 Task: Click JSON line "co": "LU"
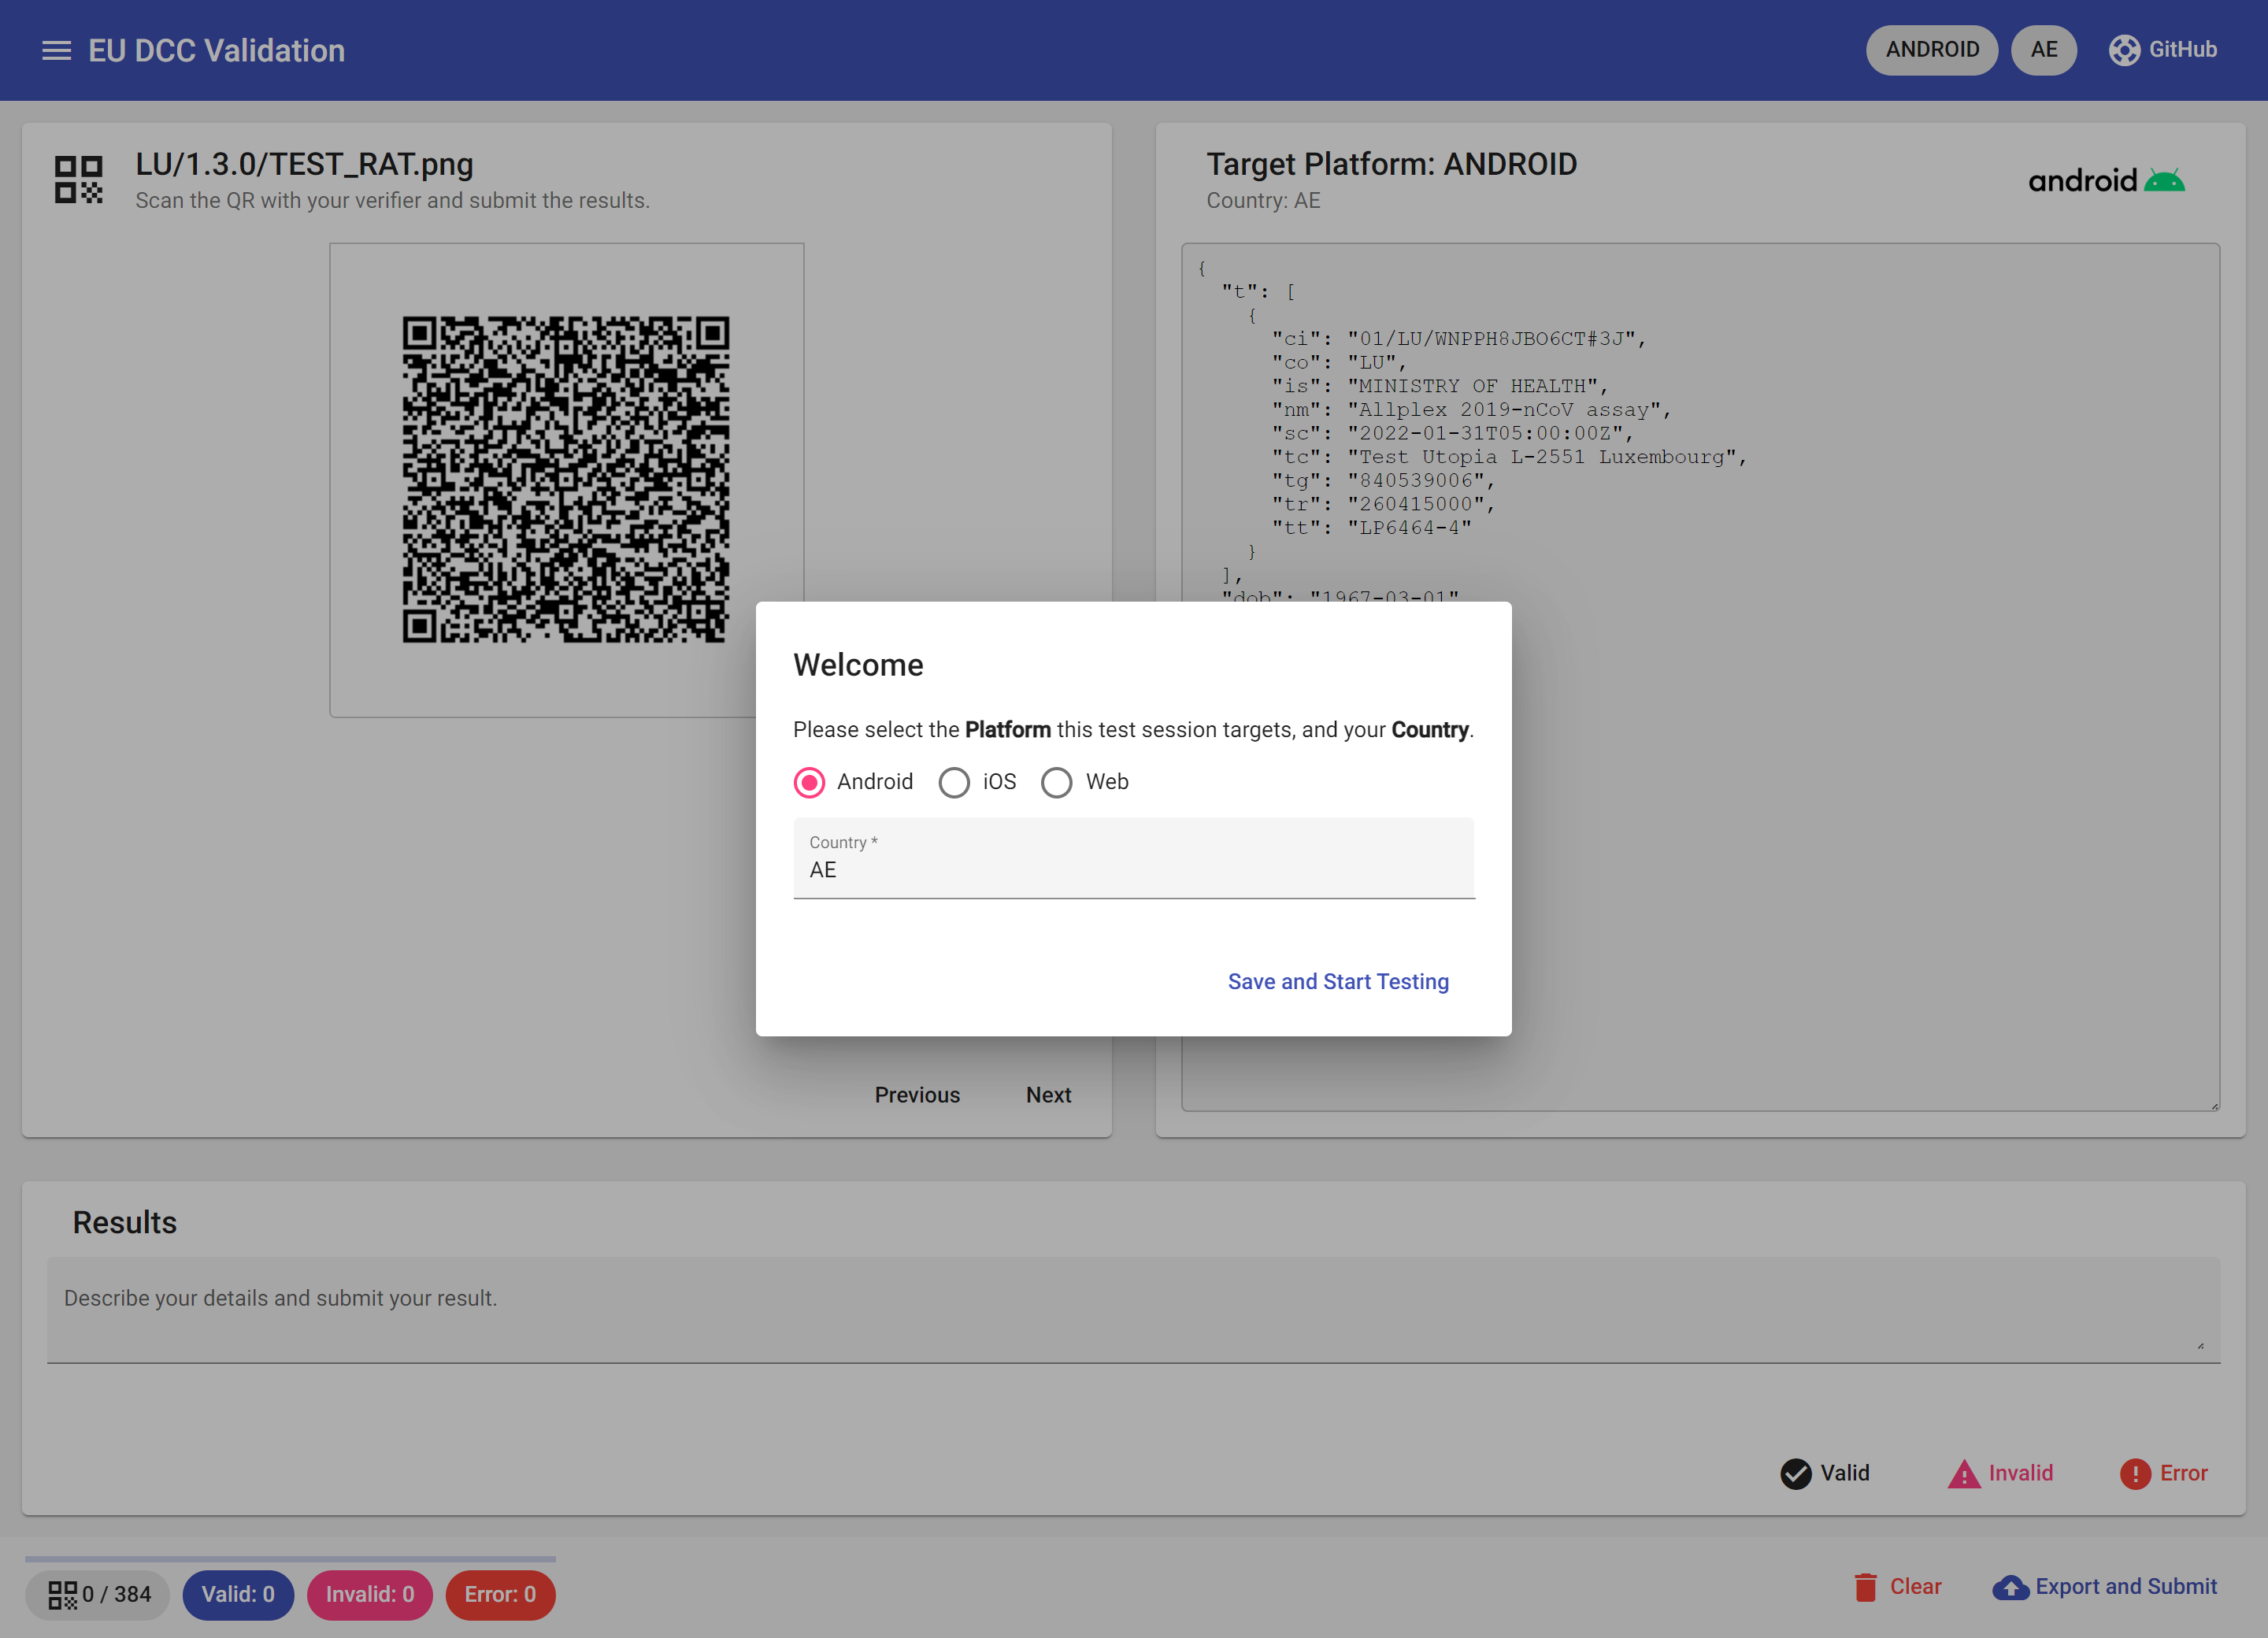point(1339,362)
